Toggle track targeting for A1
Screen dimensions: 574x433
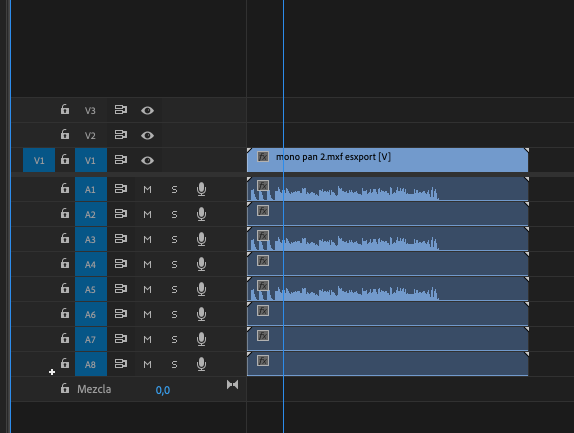pos(91,189)
